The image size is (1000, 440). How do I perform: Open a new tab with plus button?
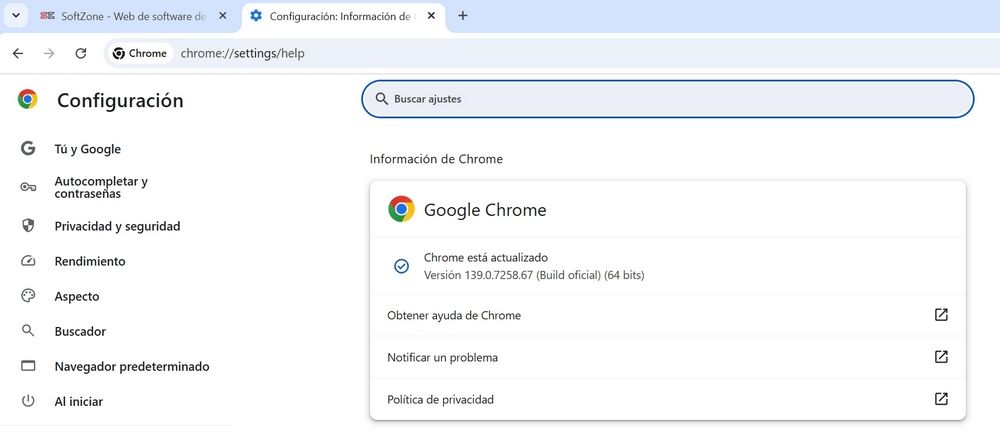463,15
